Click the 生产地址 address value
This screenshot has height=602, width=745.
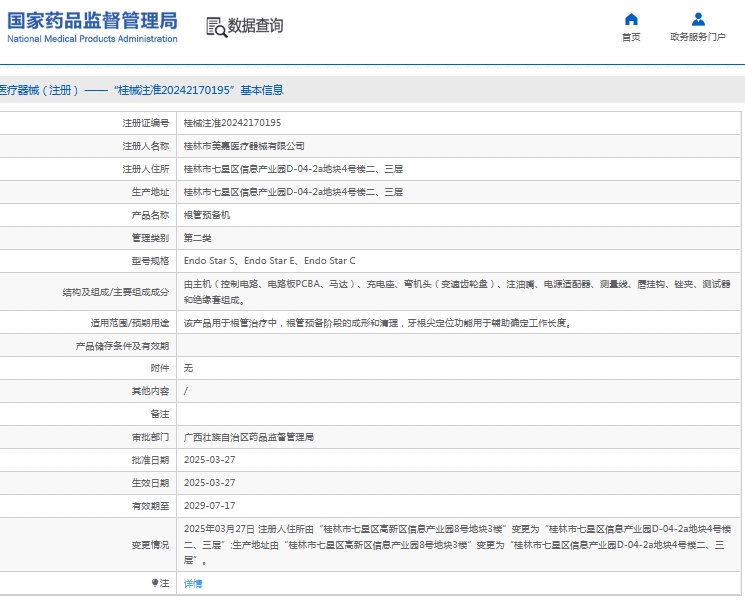tap(293, 192)
